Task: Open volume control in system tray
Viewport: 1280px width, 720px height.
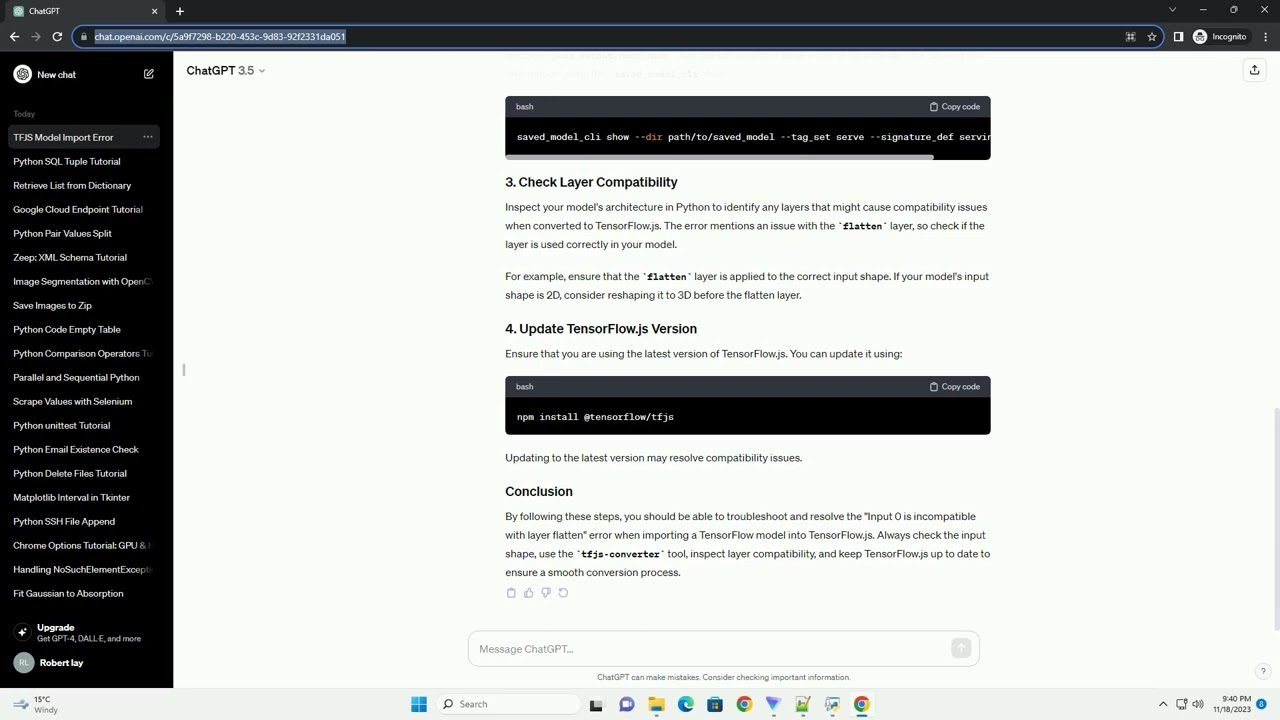Action: tap(1198, 704)
